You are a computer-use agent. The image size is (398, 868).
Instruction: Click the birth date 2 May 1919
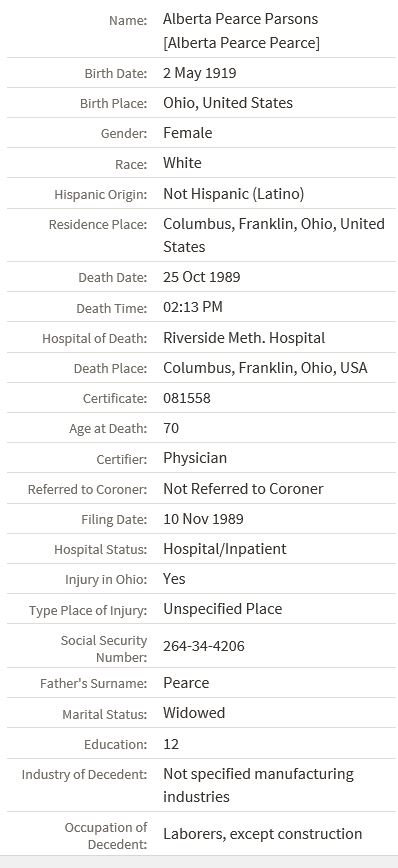coord(199,73)
